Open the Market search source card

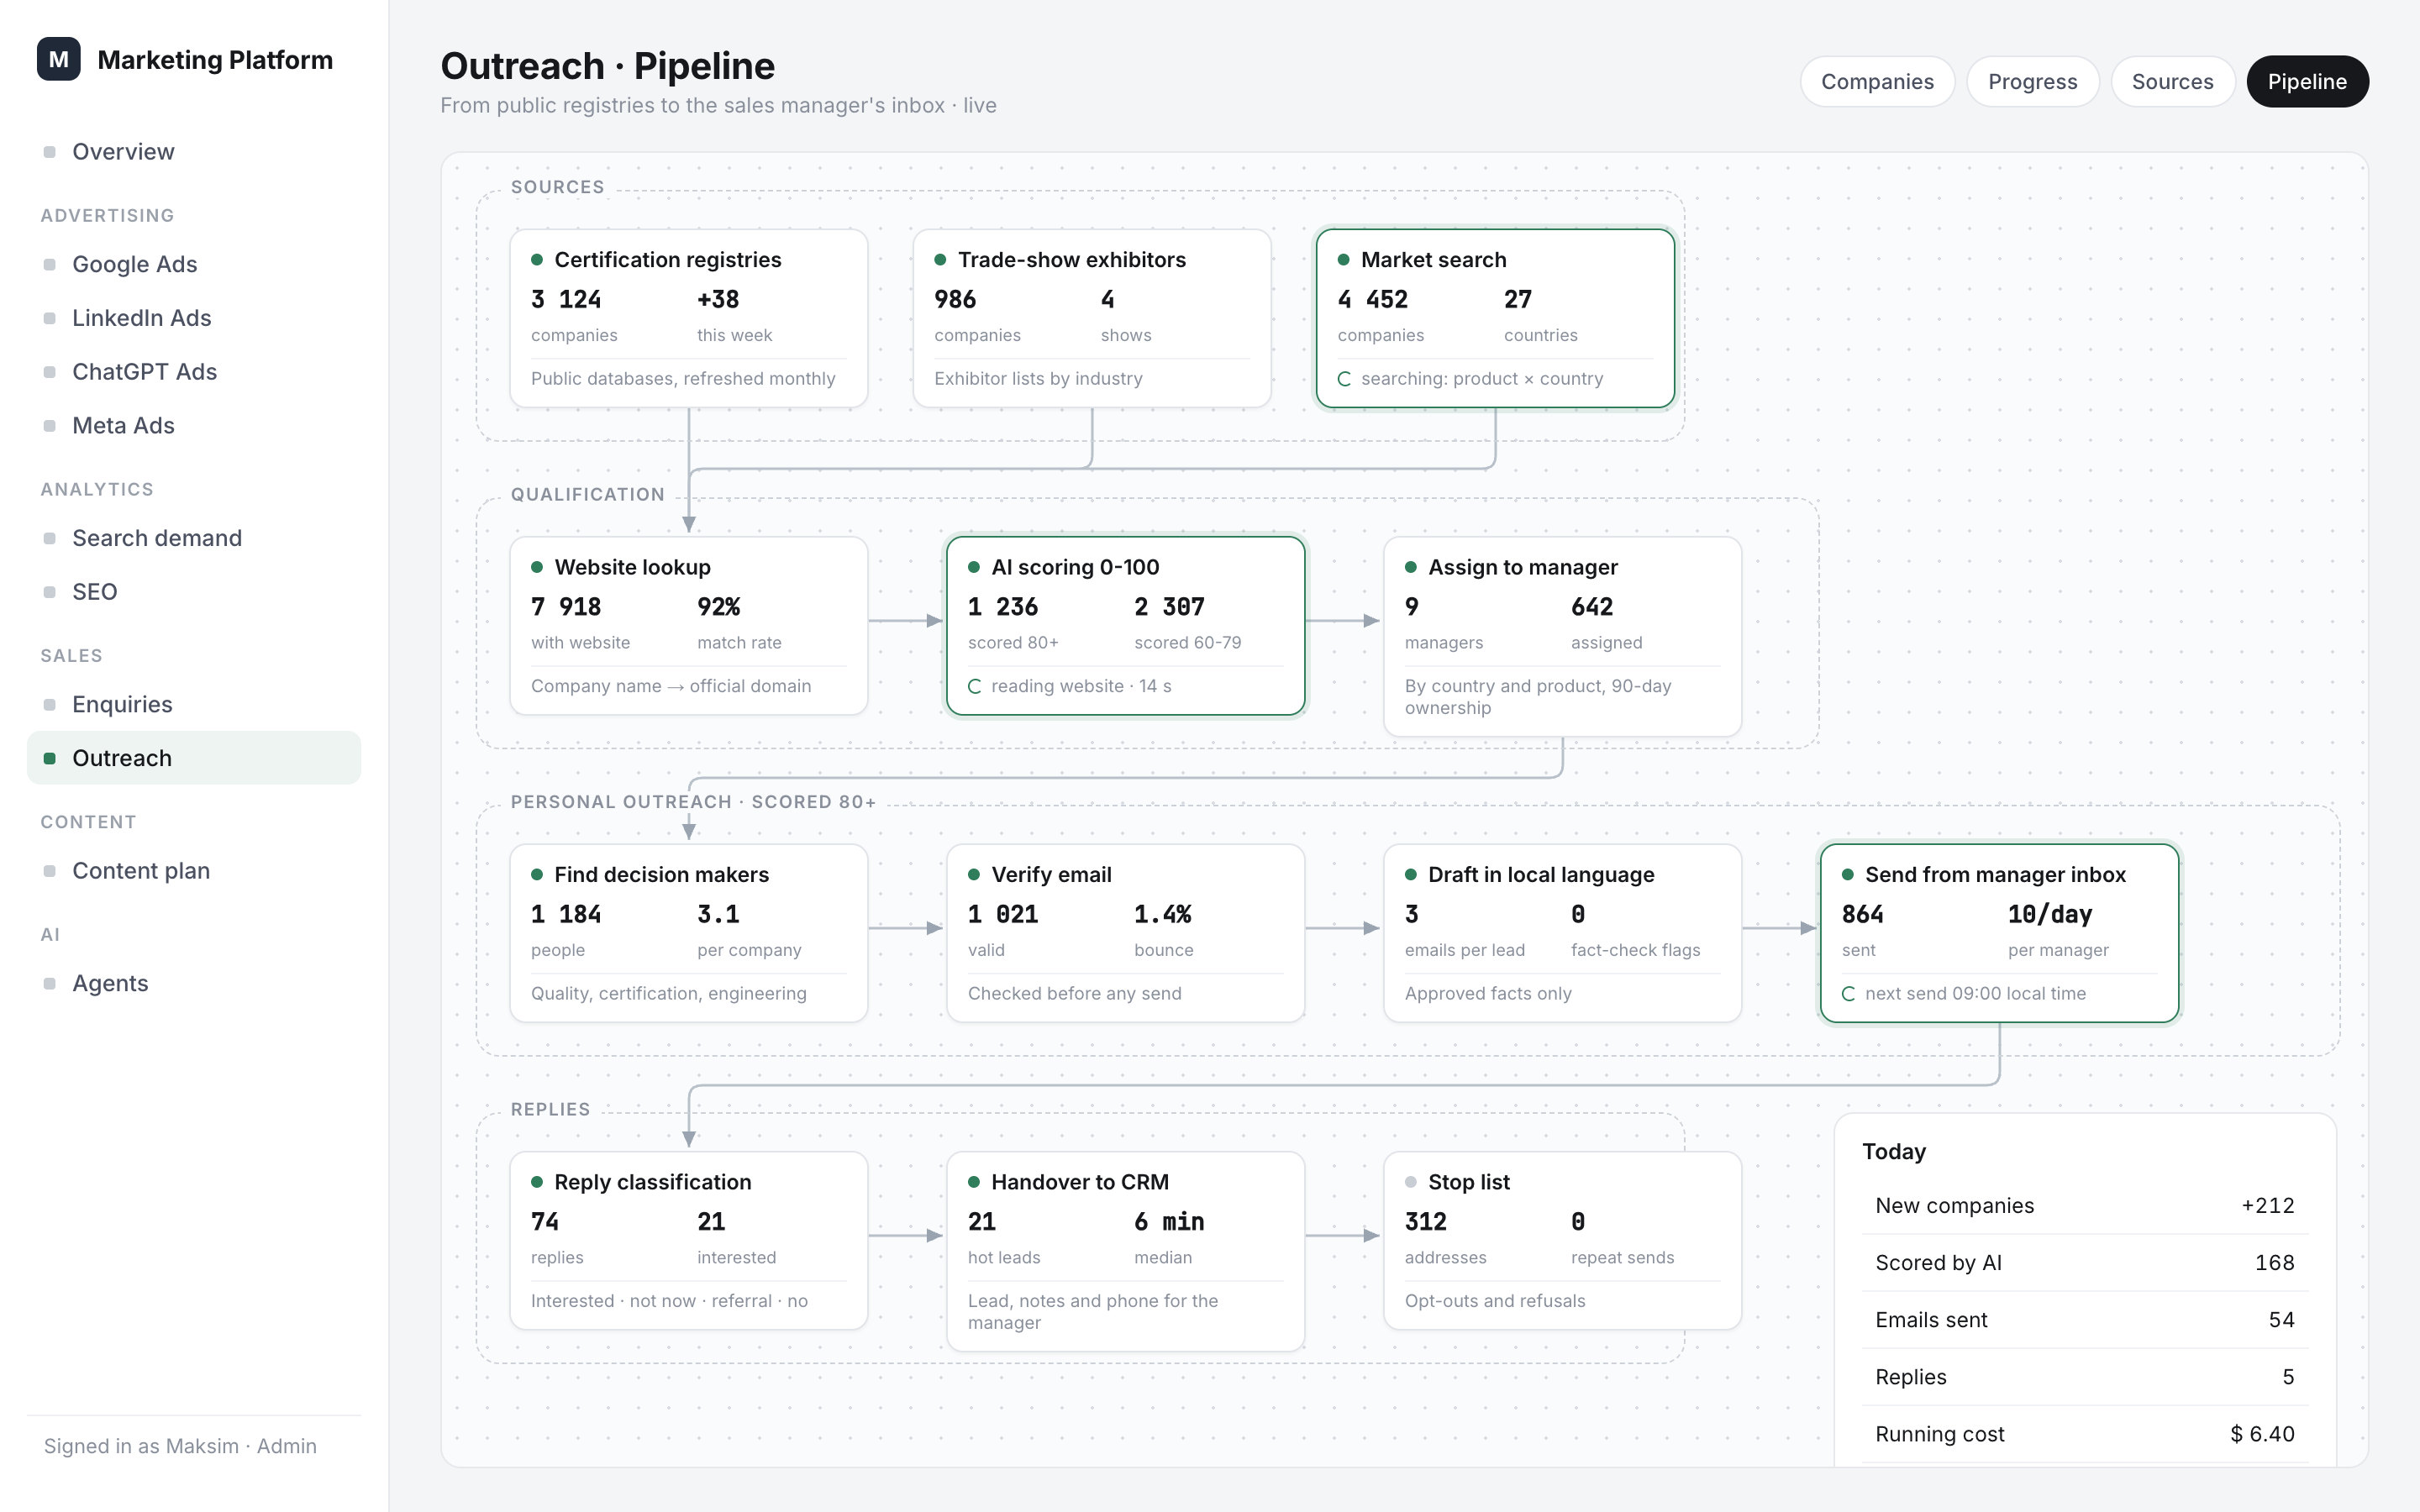[1495, 318]
